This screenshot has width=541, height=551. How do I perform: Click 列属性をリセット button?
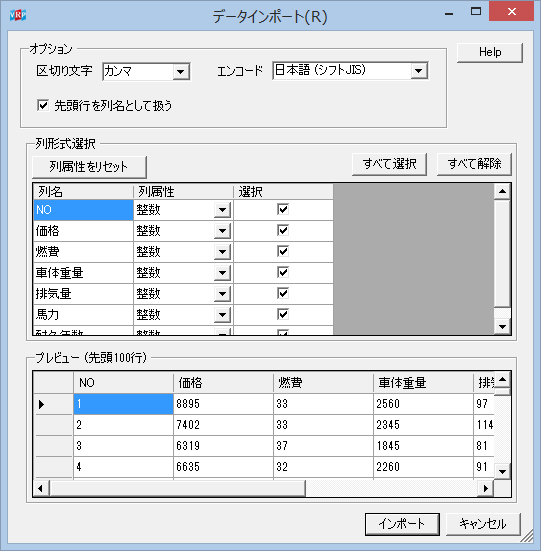[89, 167]
